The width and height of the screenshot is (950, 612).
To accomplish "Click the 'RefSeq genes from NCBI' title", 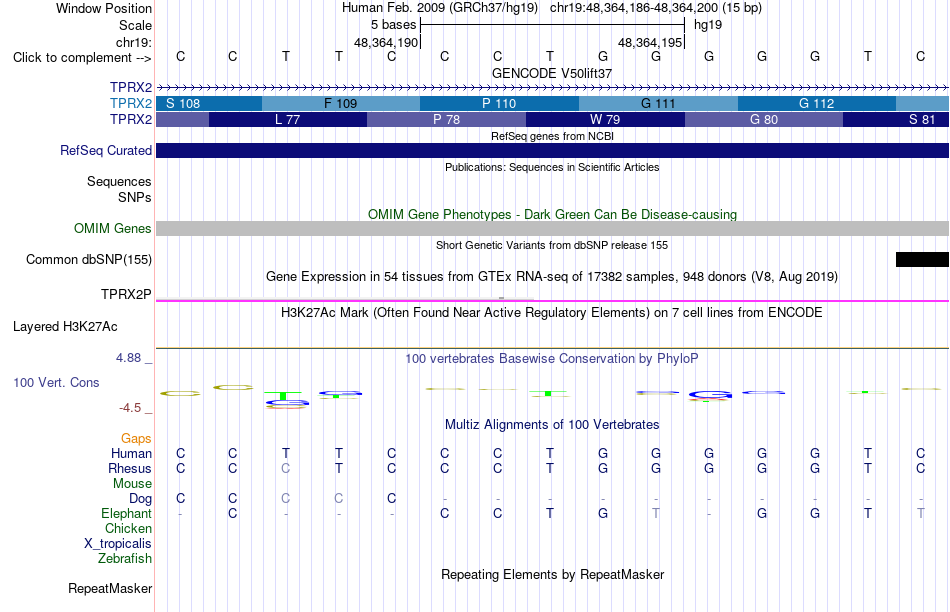I will click(552, 136).
